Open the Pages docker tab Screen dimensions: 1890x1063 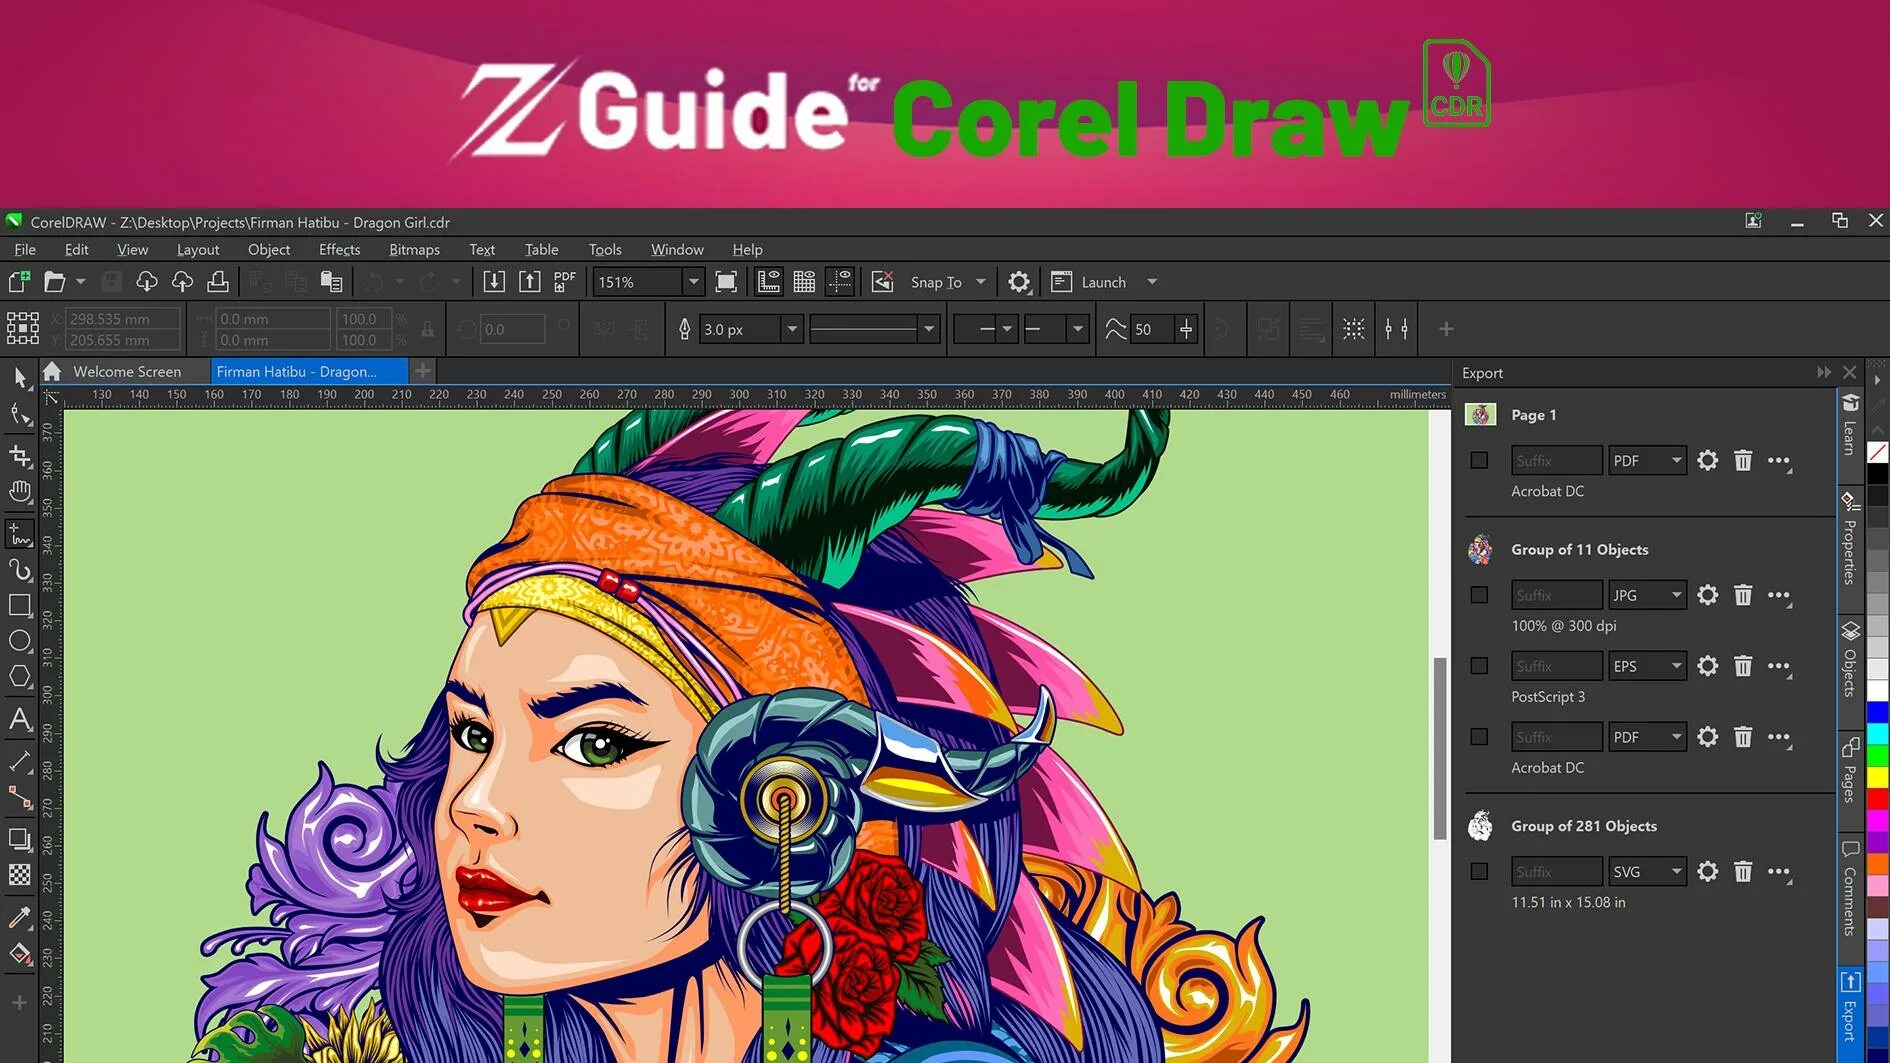1850,770
